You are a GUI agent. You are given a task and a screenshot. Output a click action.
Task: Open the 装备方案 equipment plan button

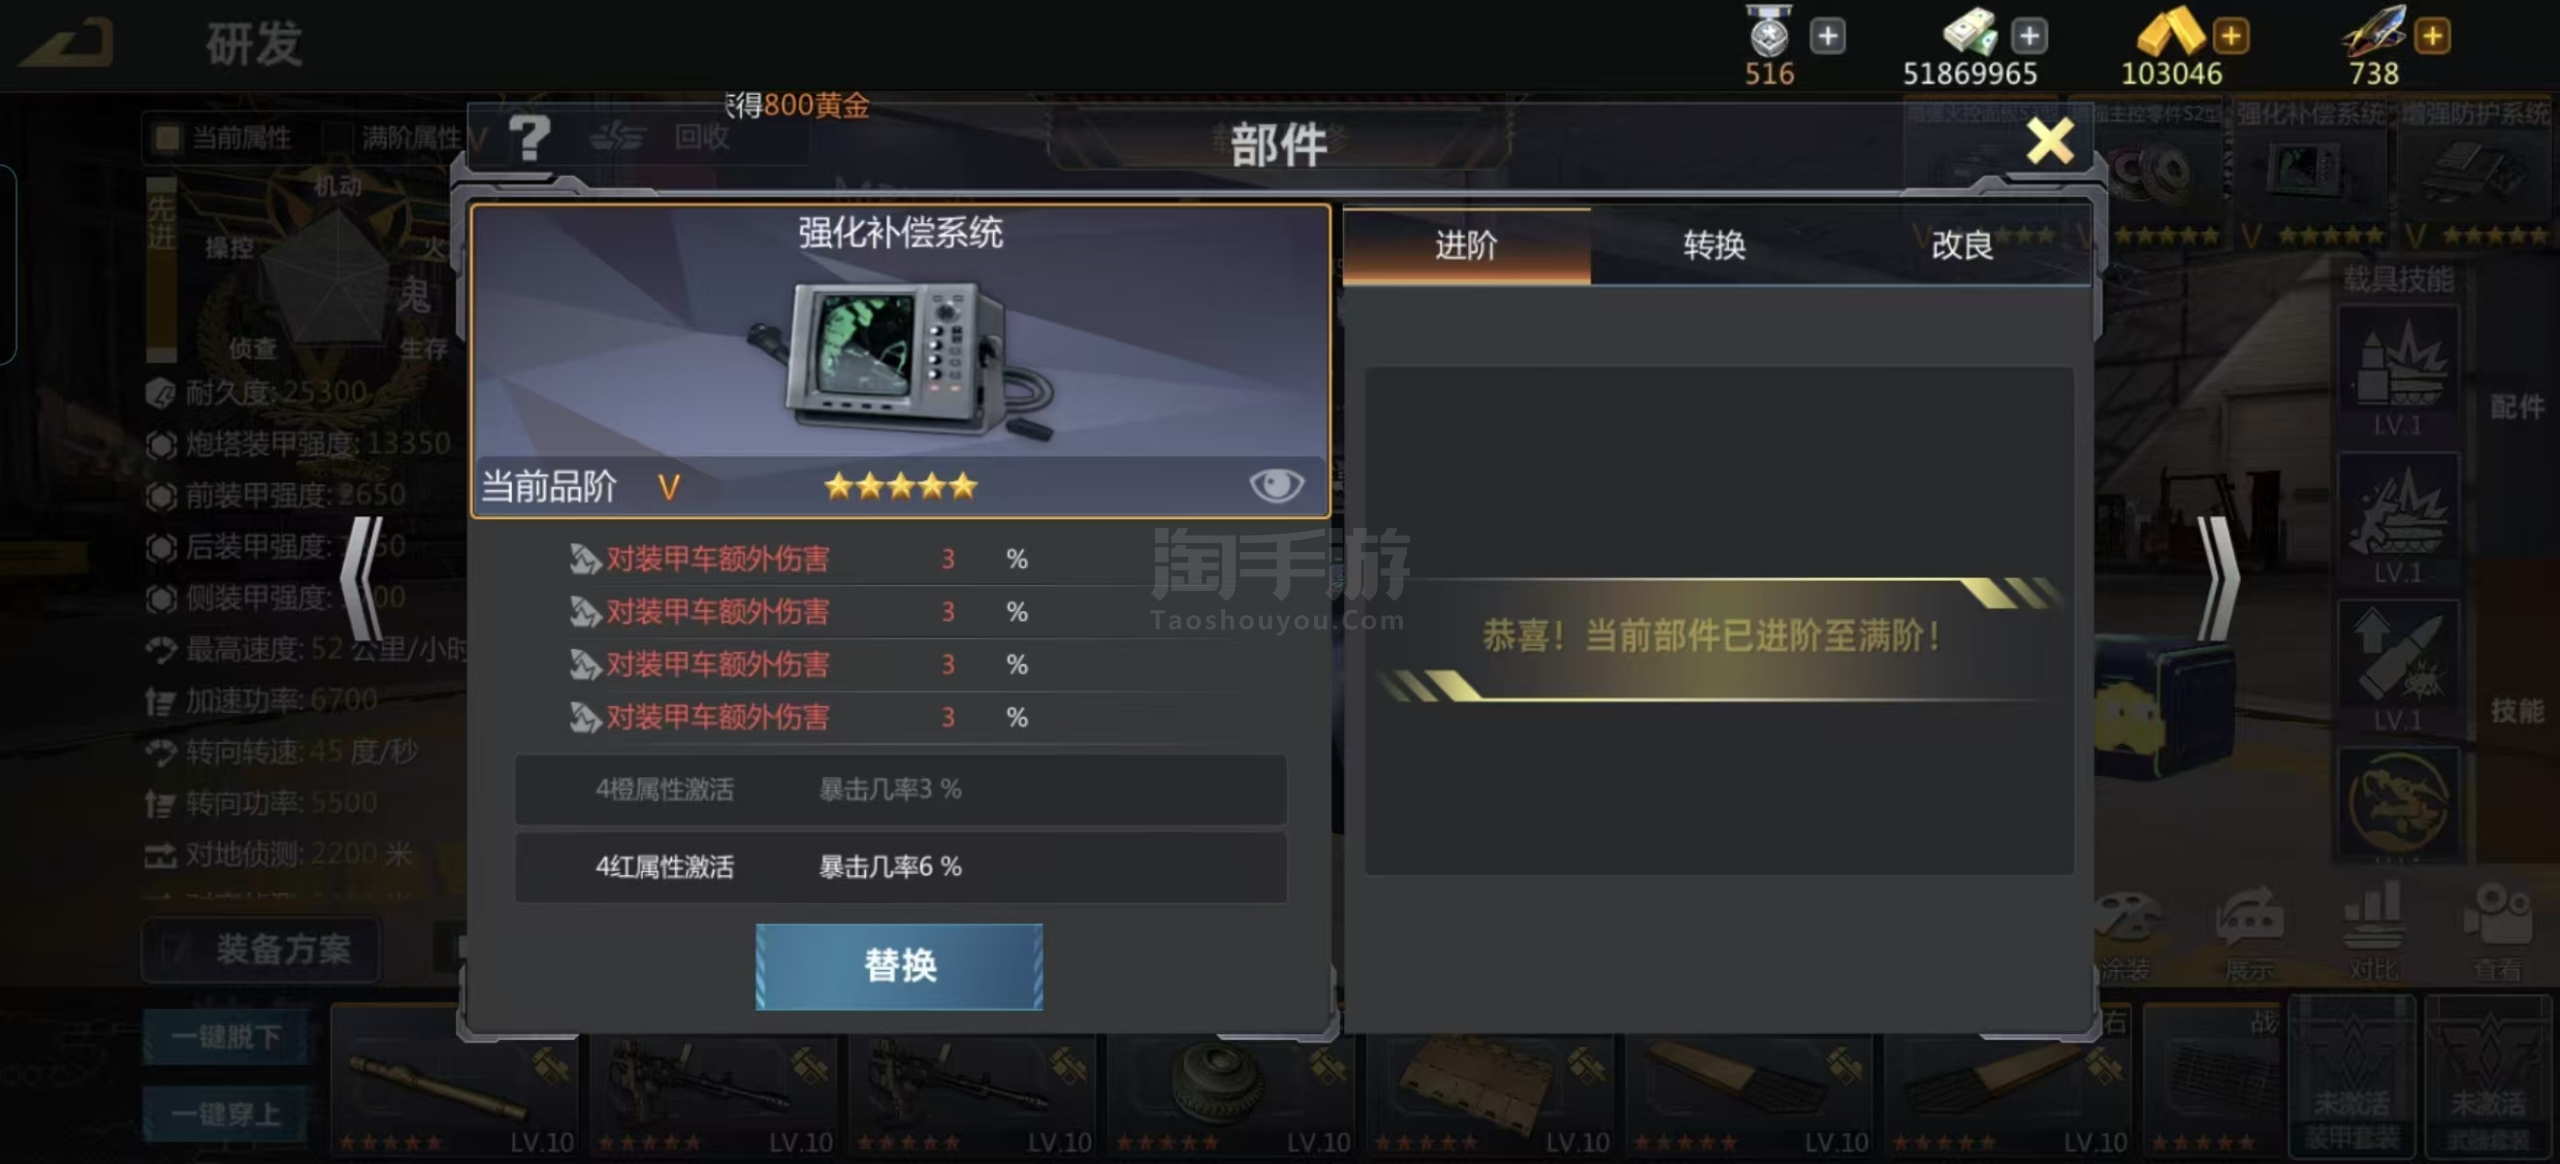click(262, 949)
